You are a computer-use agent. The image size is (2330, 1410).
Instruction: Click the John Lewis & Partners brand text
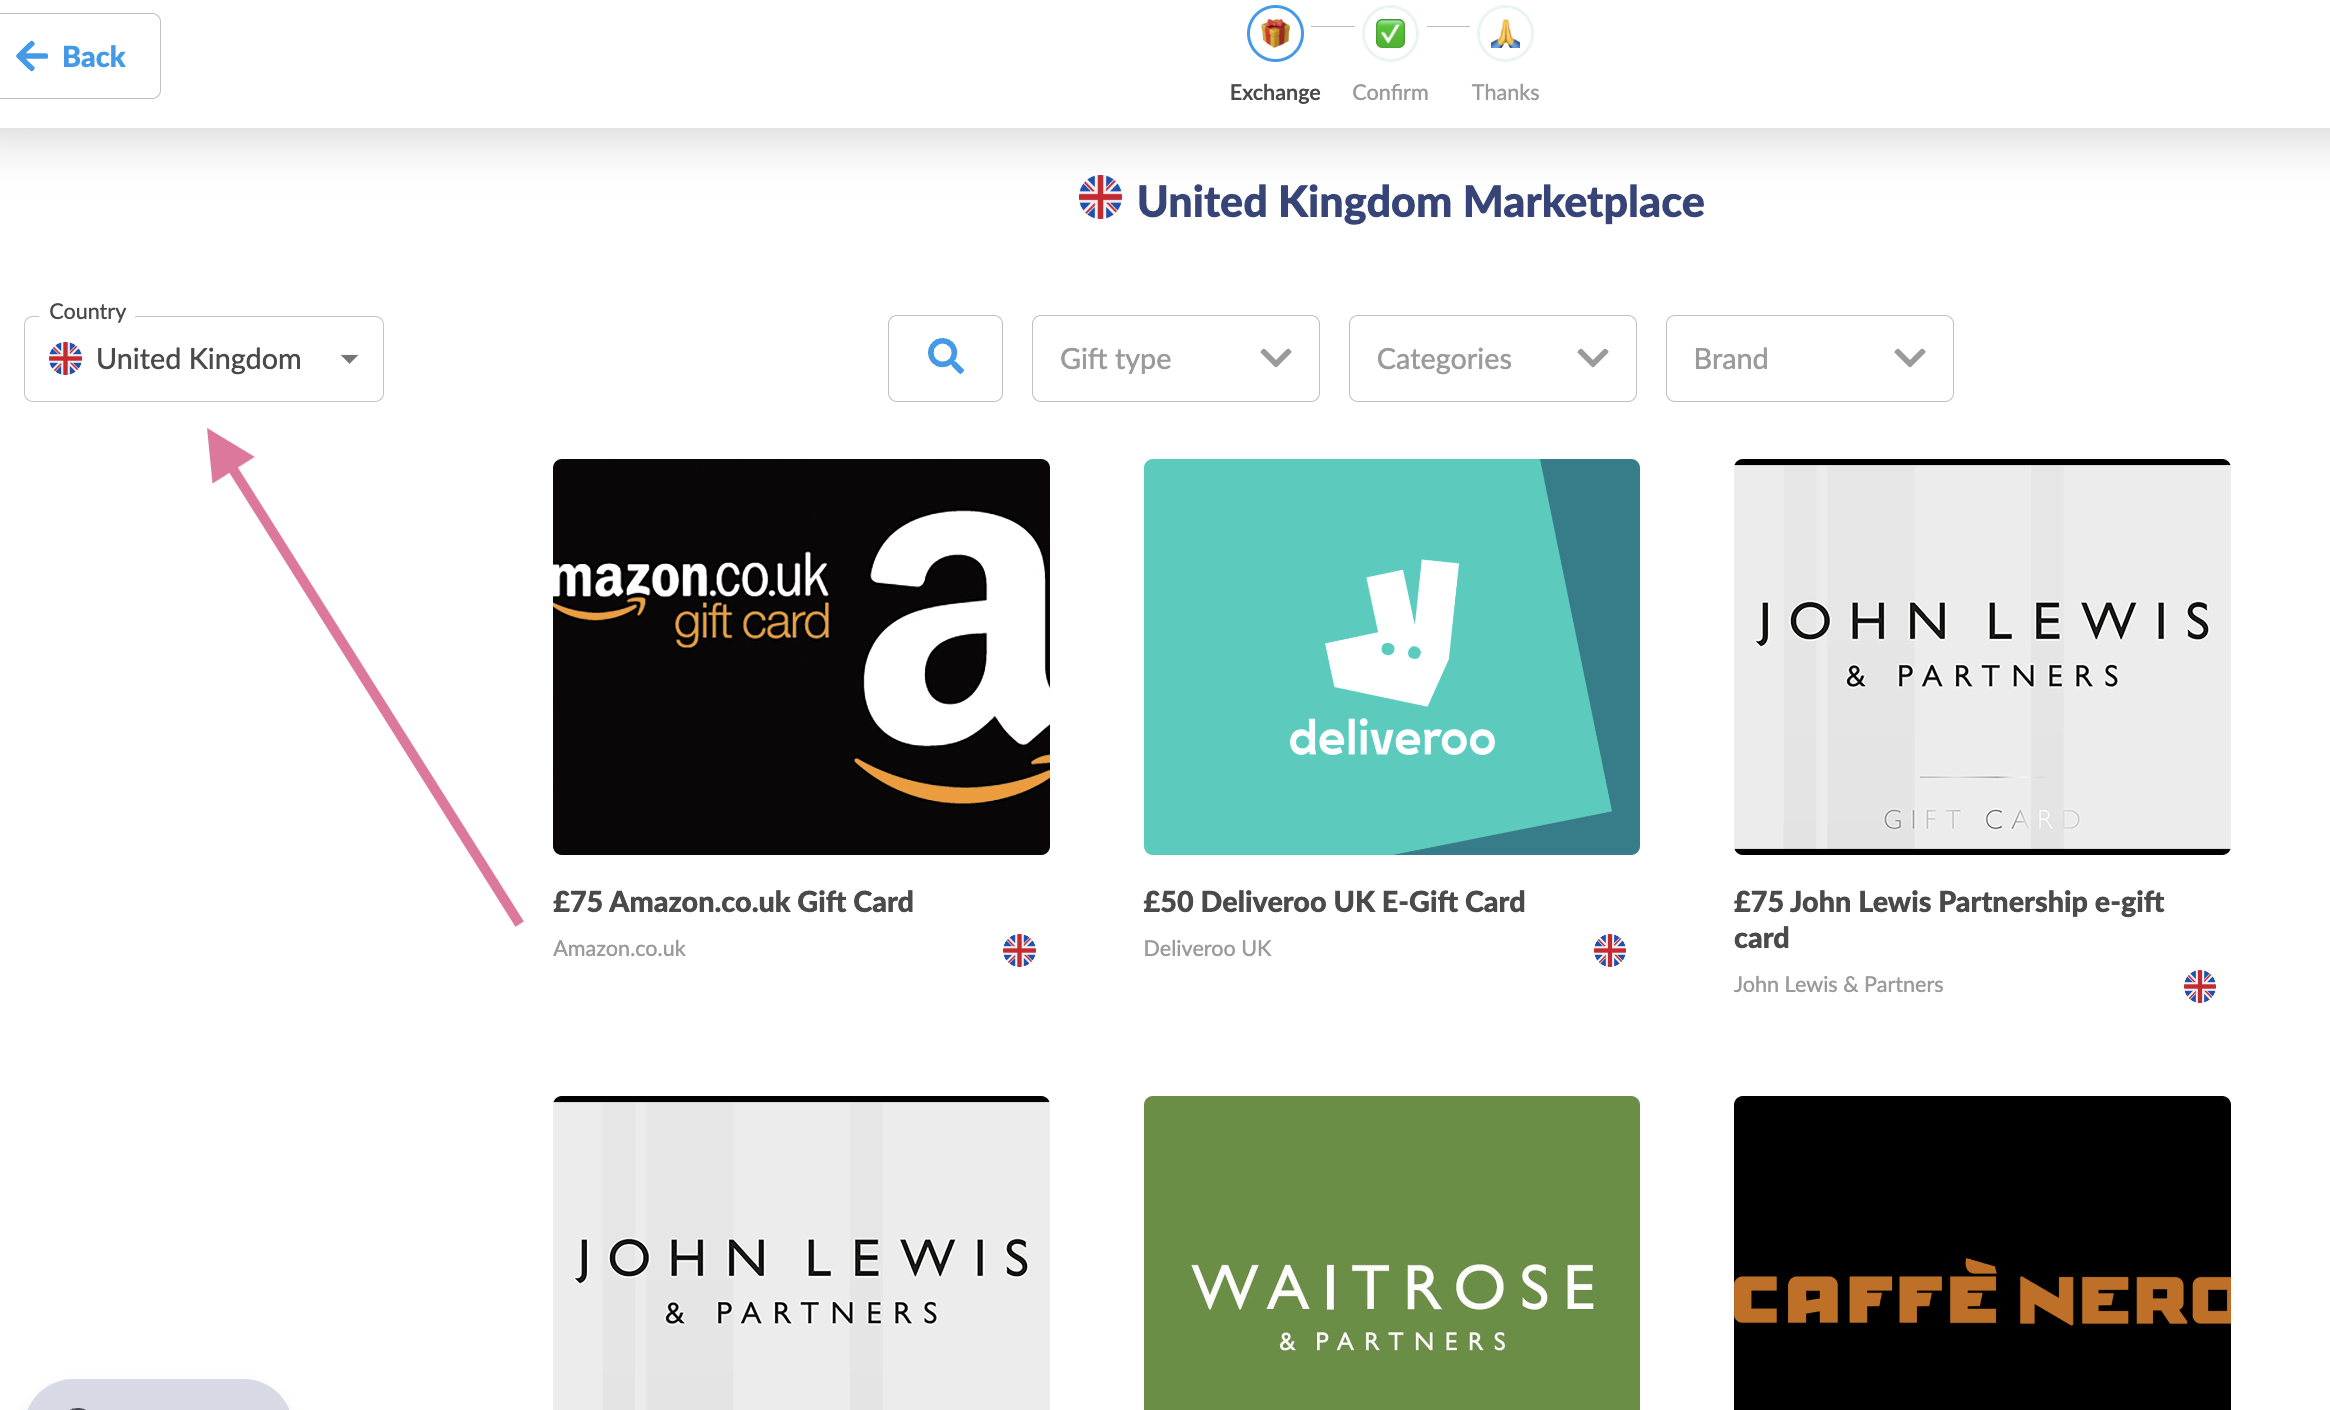coord(1838,984)
